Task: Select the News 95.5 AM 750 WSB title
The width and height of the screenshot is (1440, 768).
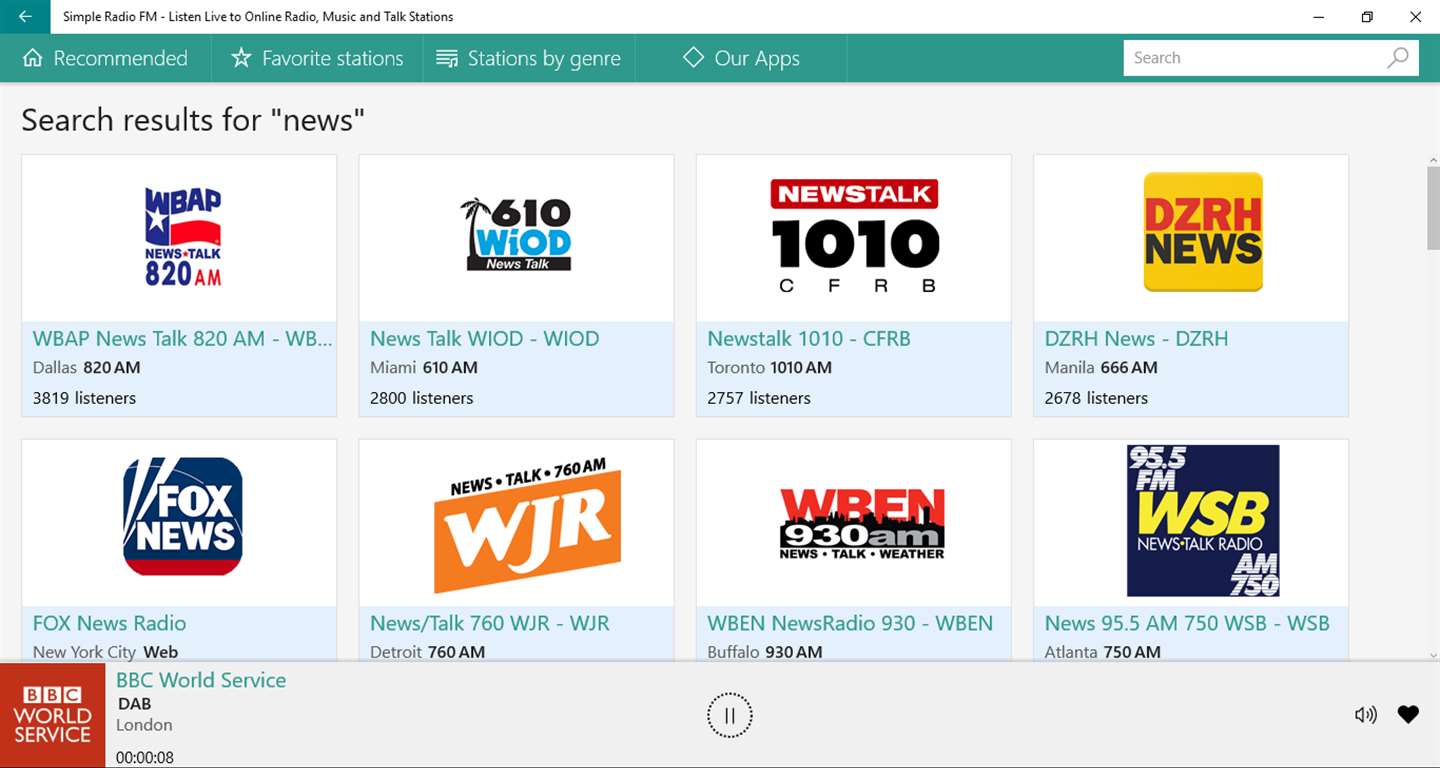Action: point(1187,624)
